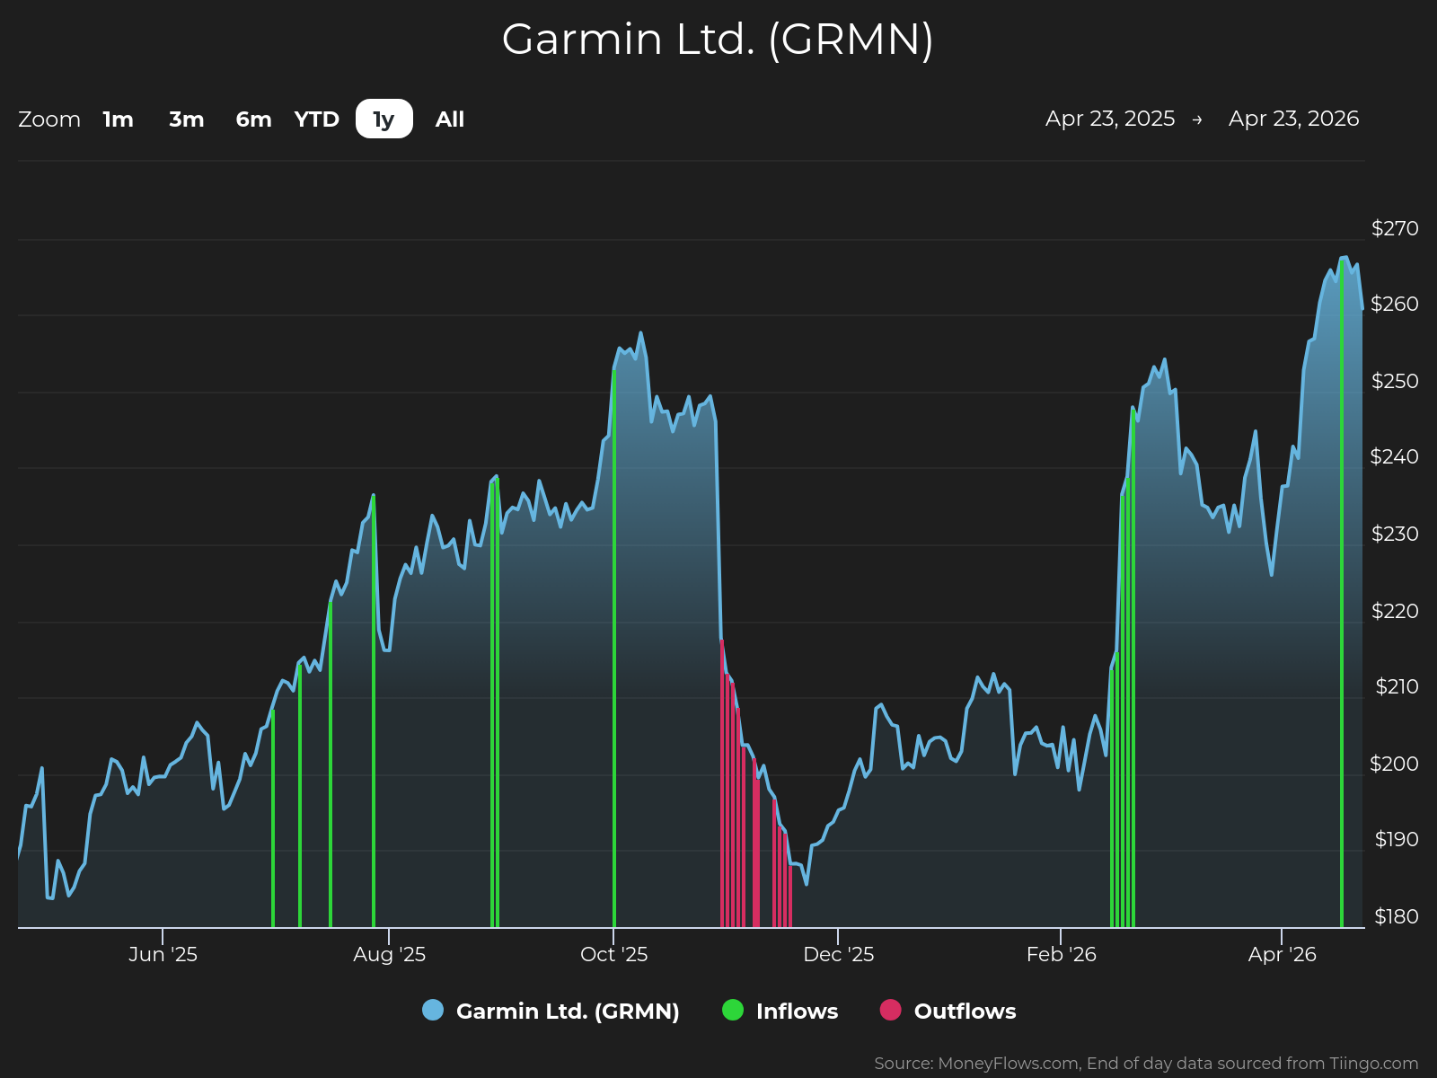The width and height of the screenshot is (1437, 1078).
Task: Toggle the Inflows series label
Action: click(797, 1011)
